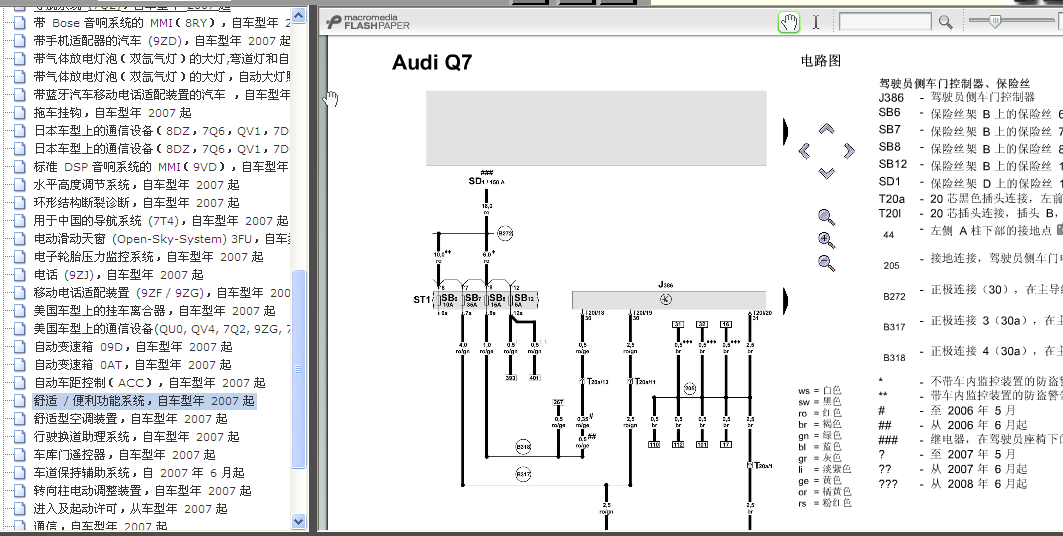The image size is (1063, 536).
Task: Open '电子轮胎压力监控系统' entry
Action: pyautogui.click(x=148, y=257)
